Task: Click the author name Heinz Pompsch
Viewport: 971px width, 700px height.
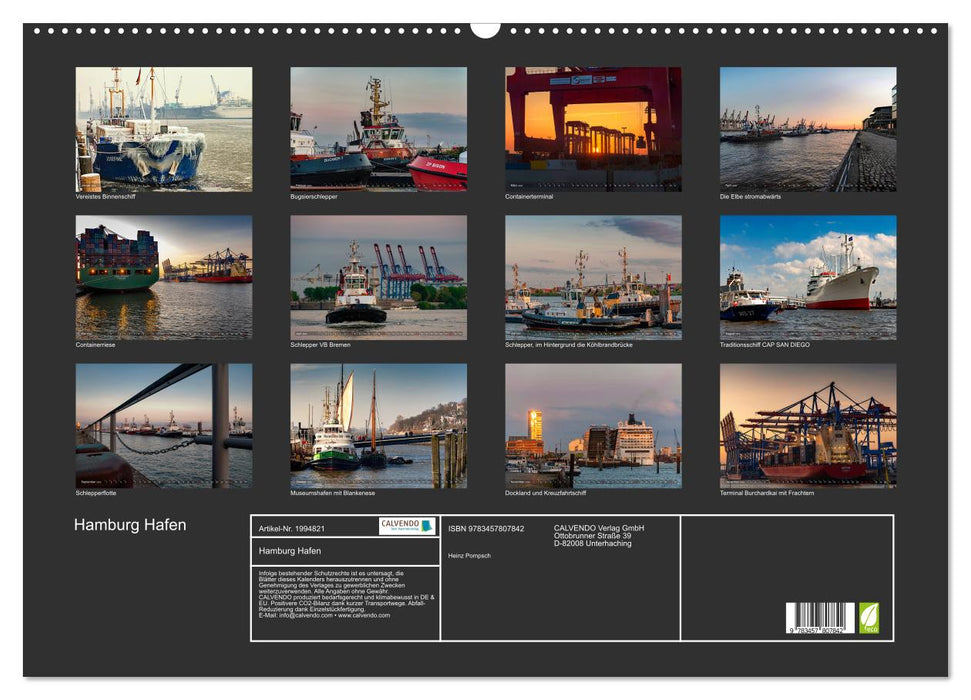Action: [470, 556]
